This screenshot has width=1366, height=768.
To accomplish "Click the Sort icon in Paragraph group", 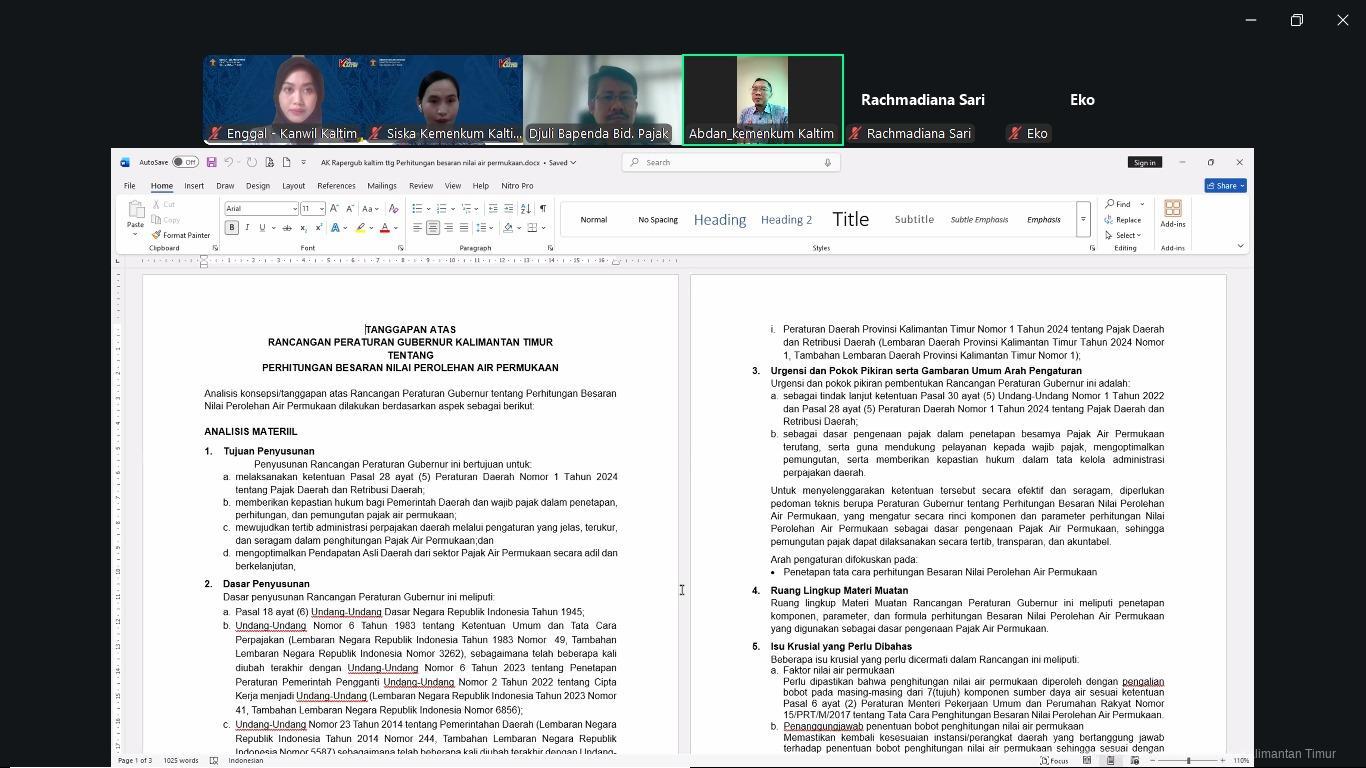I will point(526,209).
